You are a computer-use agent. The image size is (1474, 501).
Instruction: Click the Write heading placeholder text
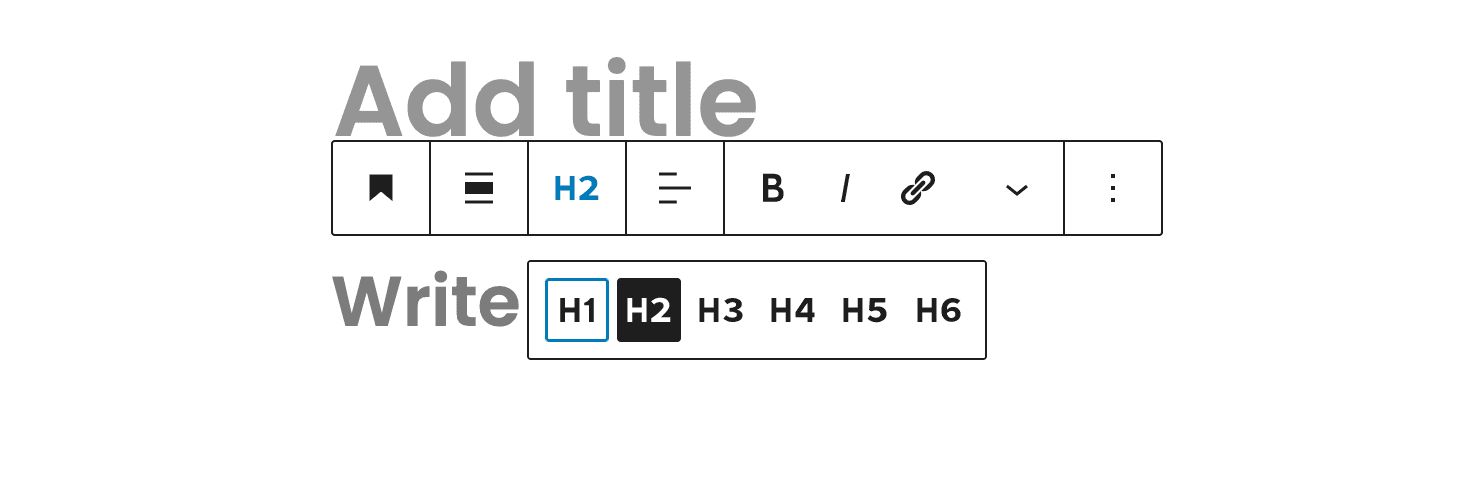click(x=425, y=301)
